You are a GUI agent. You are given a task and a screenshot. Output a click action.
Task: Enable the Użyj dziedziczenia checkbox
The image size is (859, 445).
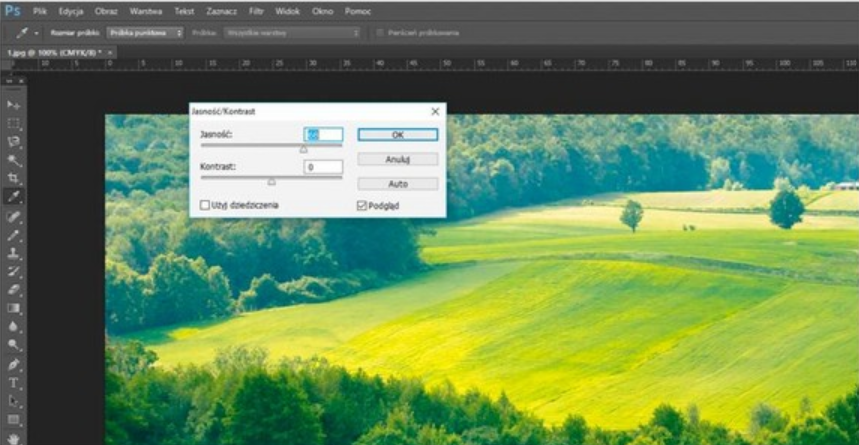[205, 205]
